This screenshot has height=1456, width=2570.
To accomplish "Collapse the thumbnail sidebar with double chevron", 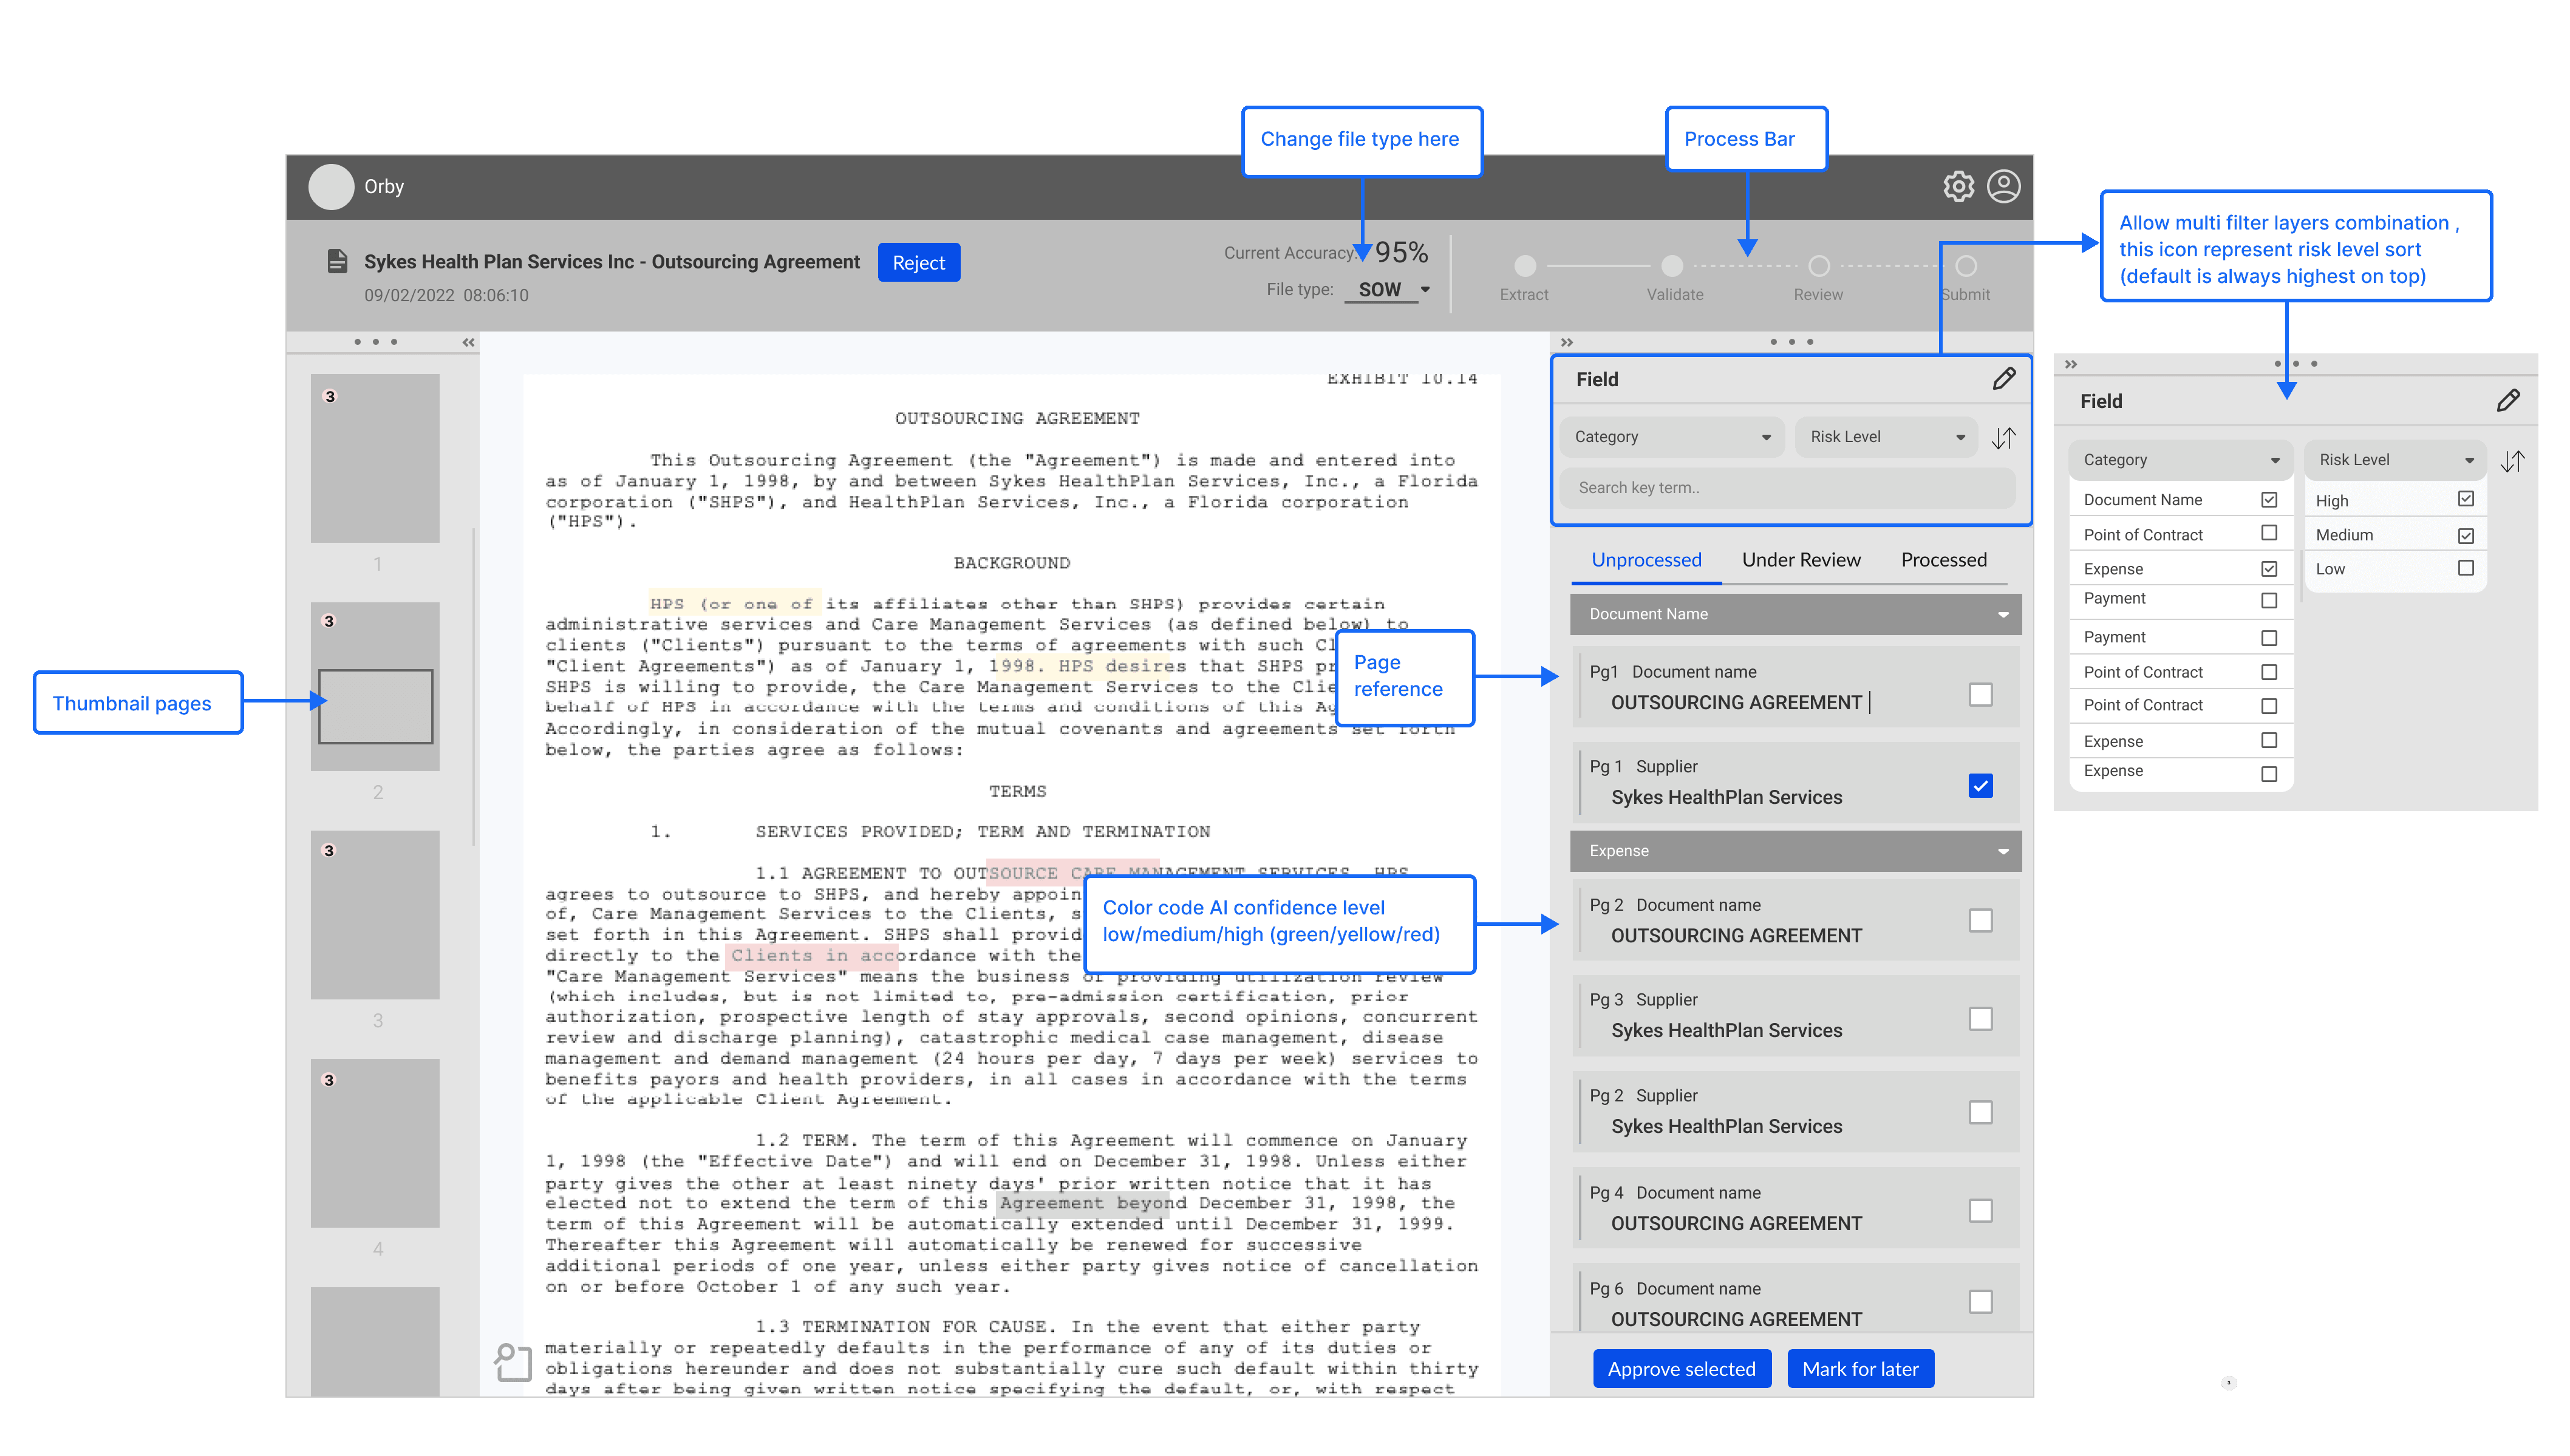I will 468,342.
